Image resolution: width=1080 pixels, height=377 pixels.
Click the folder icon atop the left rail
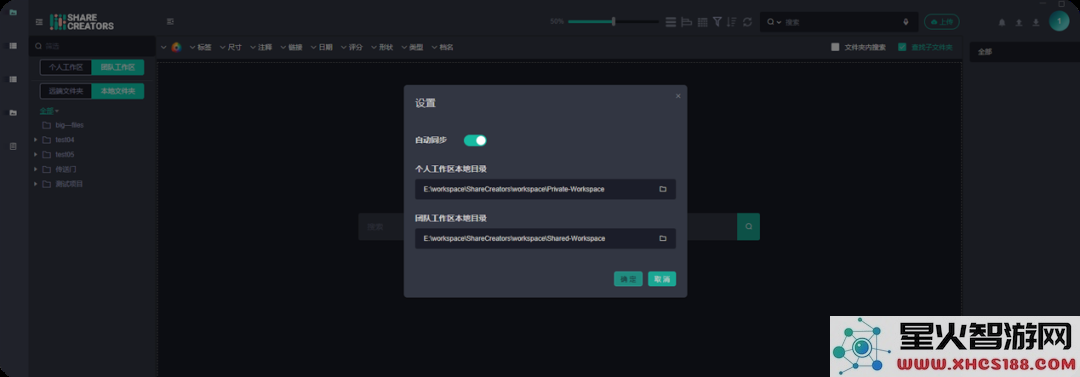[x=12, y=12]
